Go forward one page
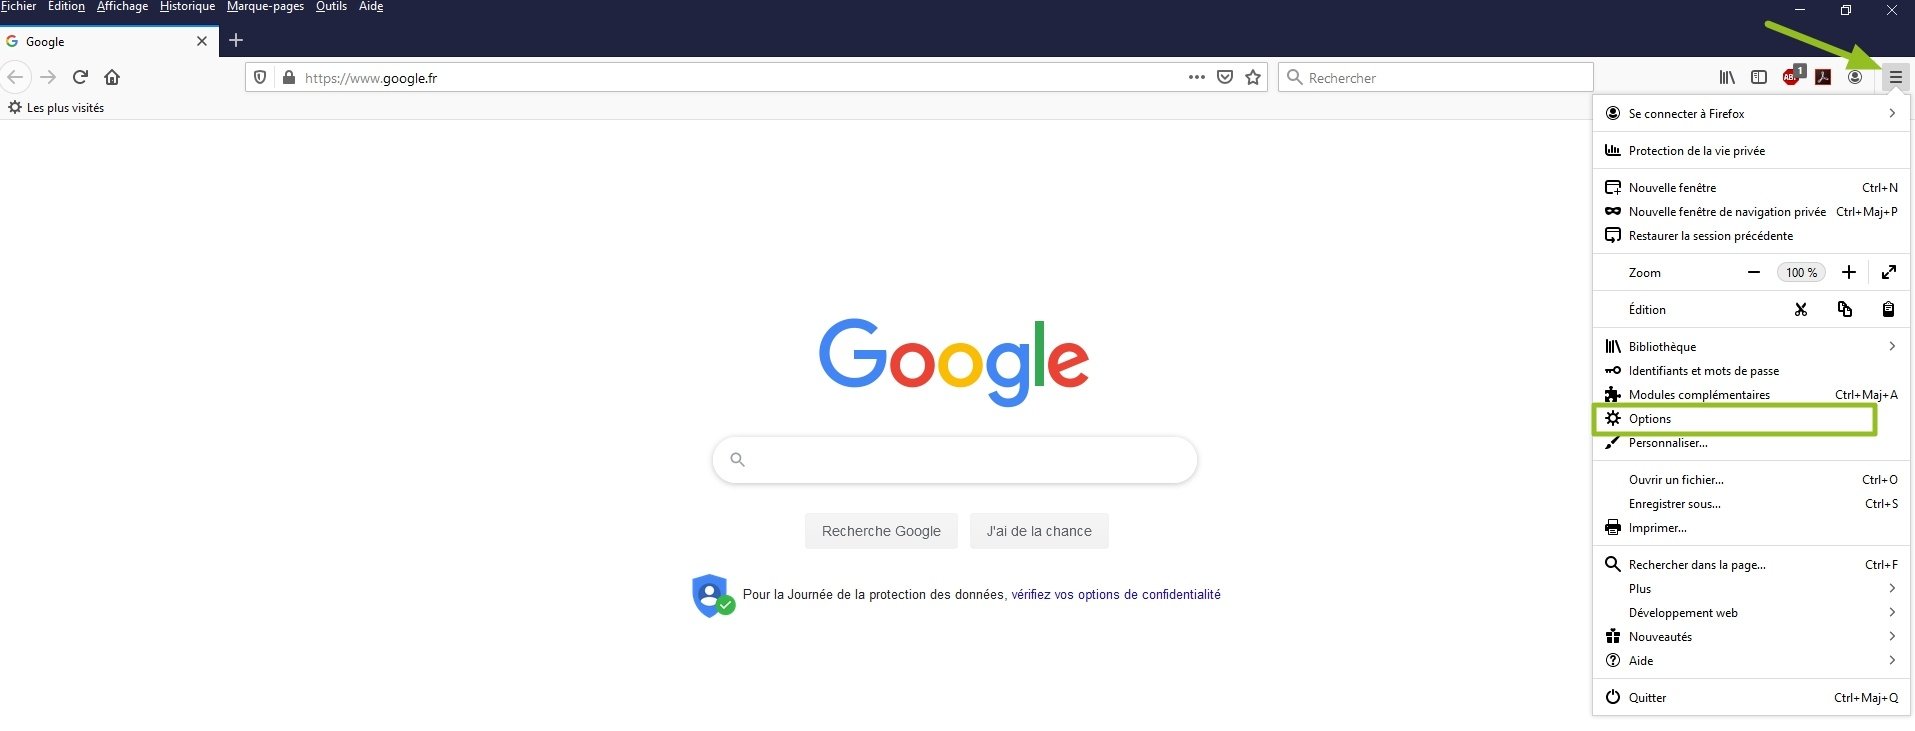Screen dimensions: 1915x731 pos(48,77)
